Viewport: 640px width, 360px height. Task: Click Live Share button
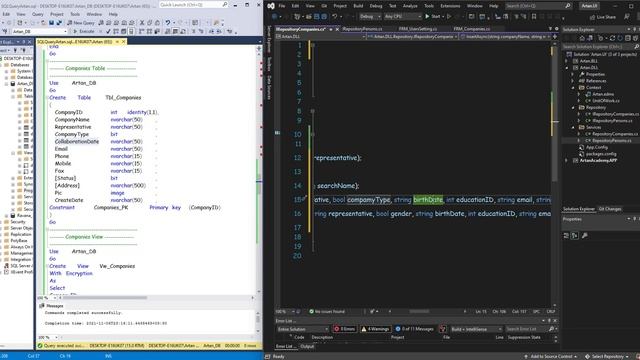pyautogui.click(x=602, y=17)
